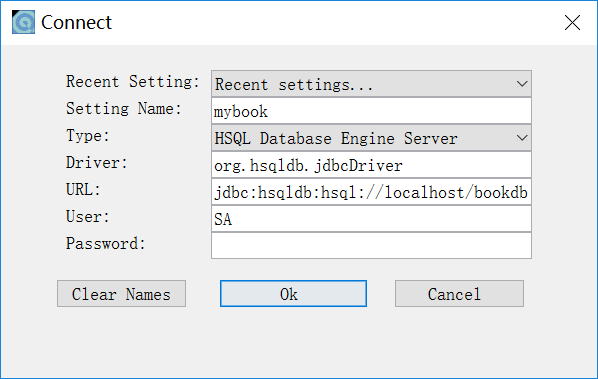Click the 'Driver:' label text
Image resolution: width=598 pixels, height=379 pixels.
[96, 163]
